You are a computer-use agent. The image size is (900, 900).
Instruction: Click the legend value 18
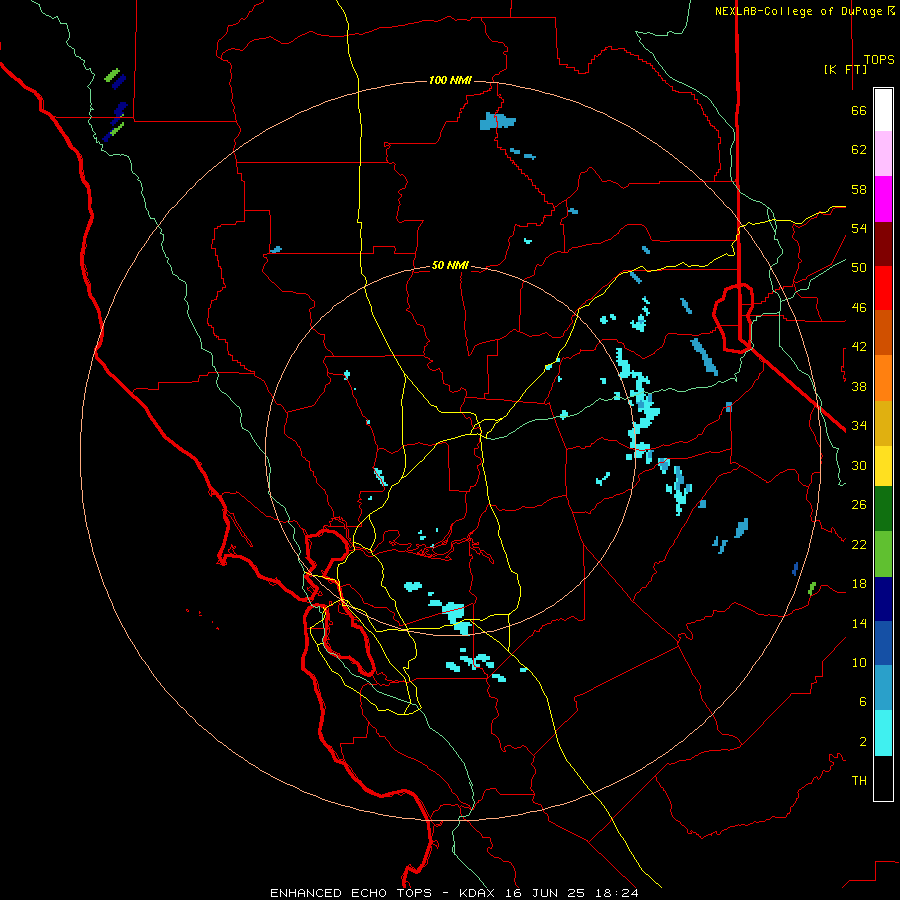point(859,584)
